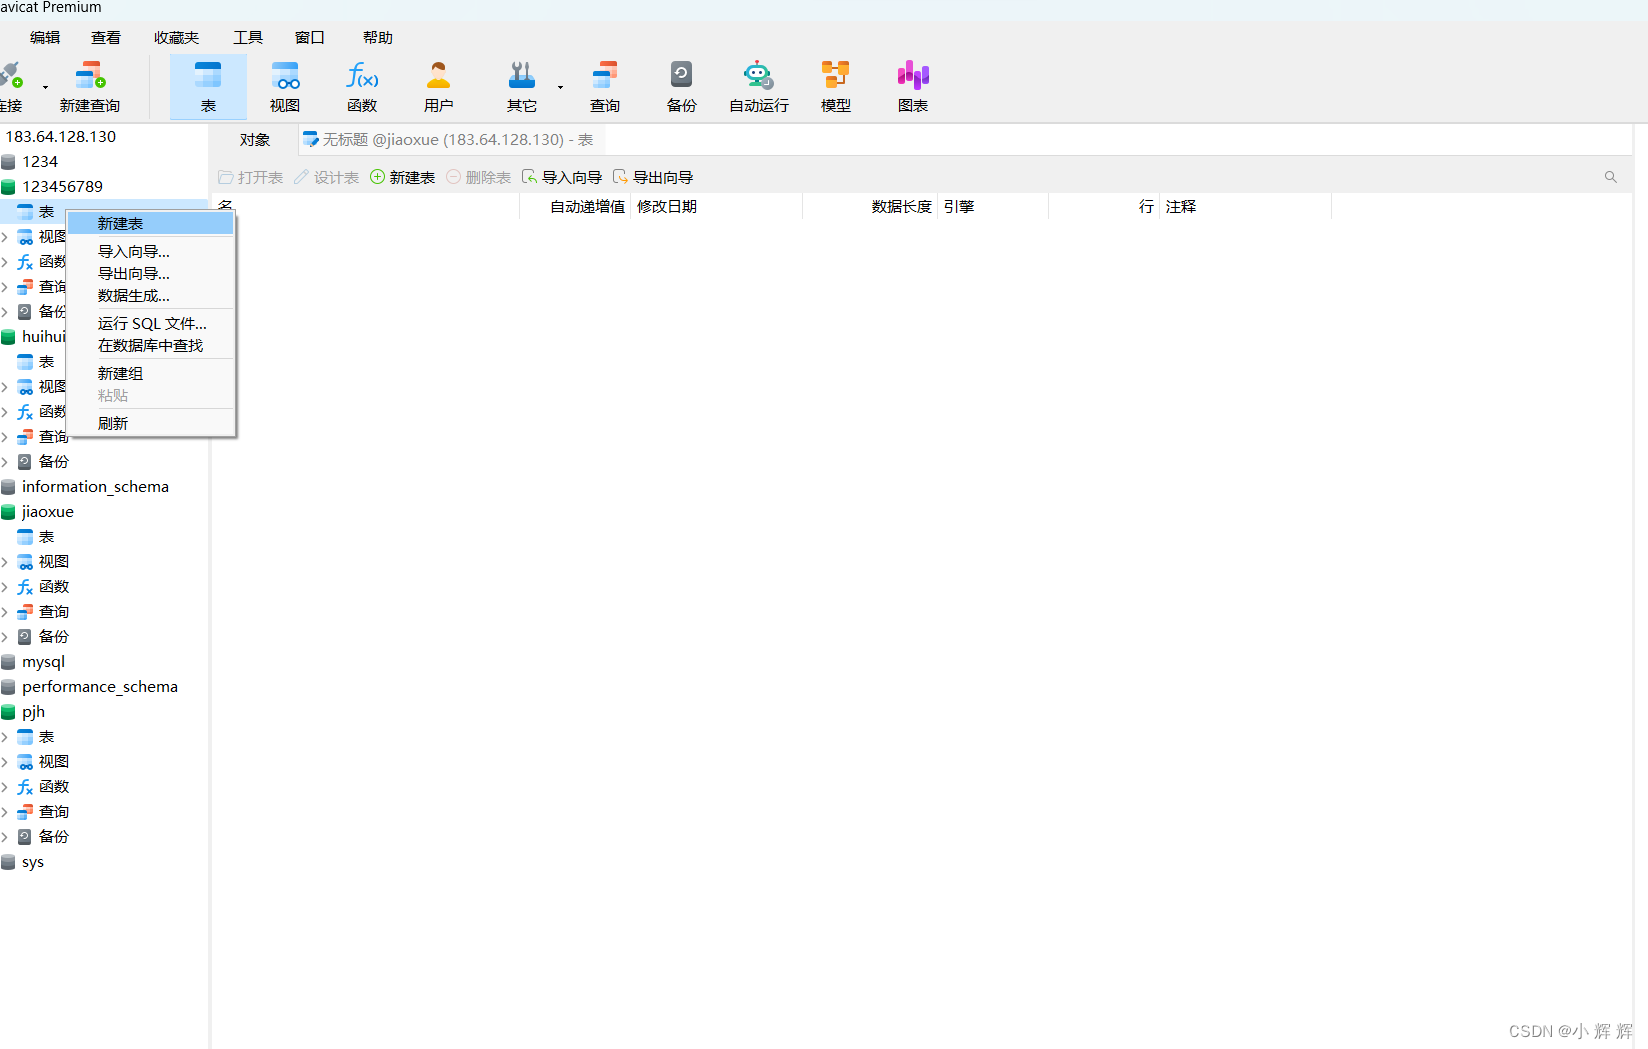Select the huihui database in the tree
This screenshot has height=1049, width=1648.
tap(44, 337)
